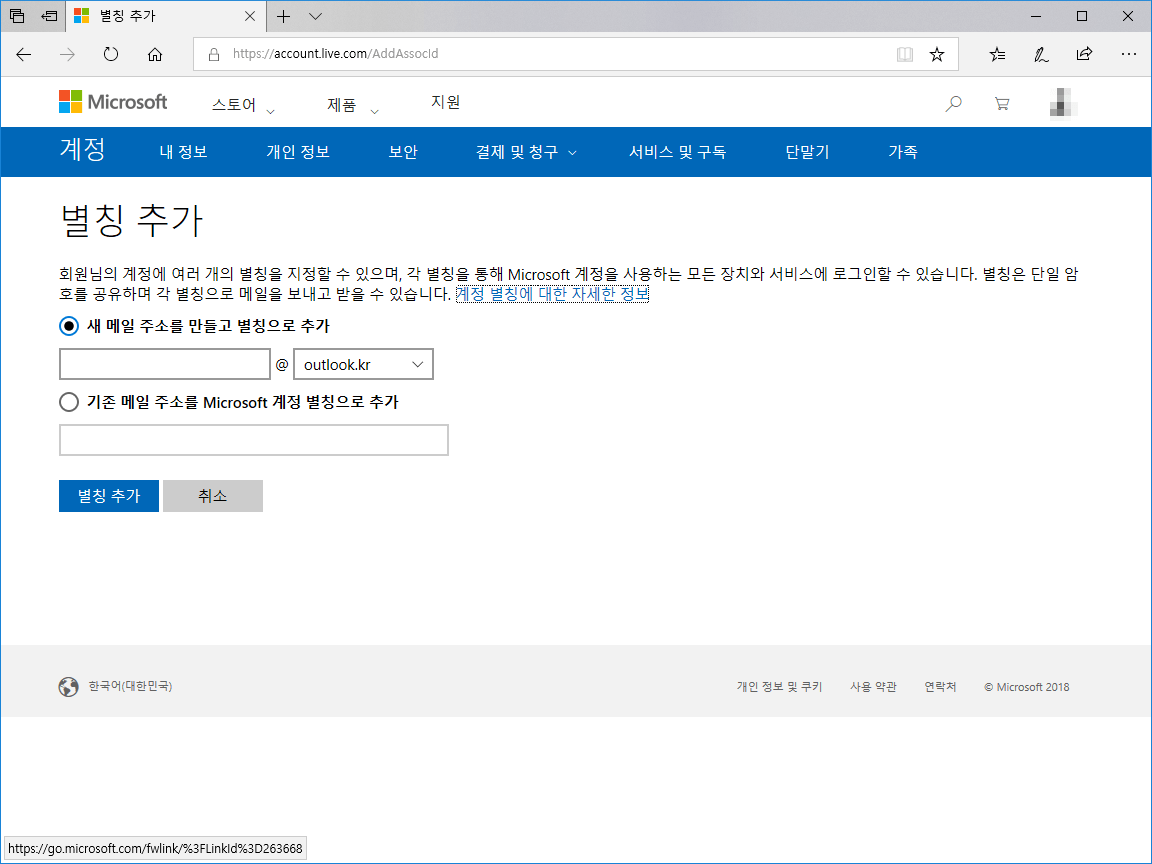Open the Favorites hub icon
The height and width of the screenshot is (864, 1152).
pyautogui.click(x=997, y=54)
